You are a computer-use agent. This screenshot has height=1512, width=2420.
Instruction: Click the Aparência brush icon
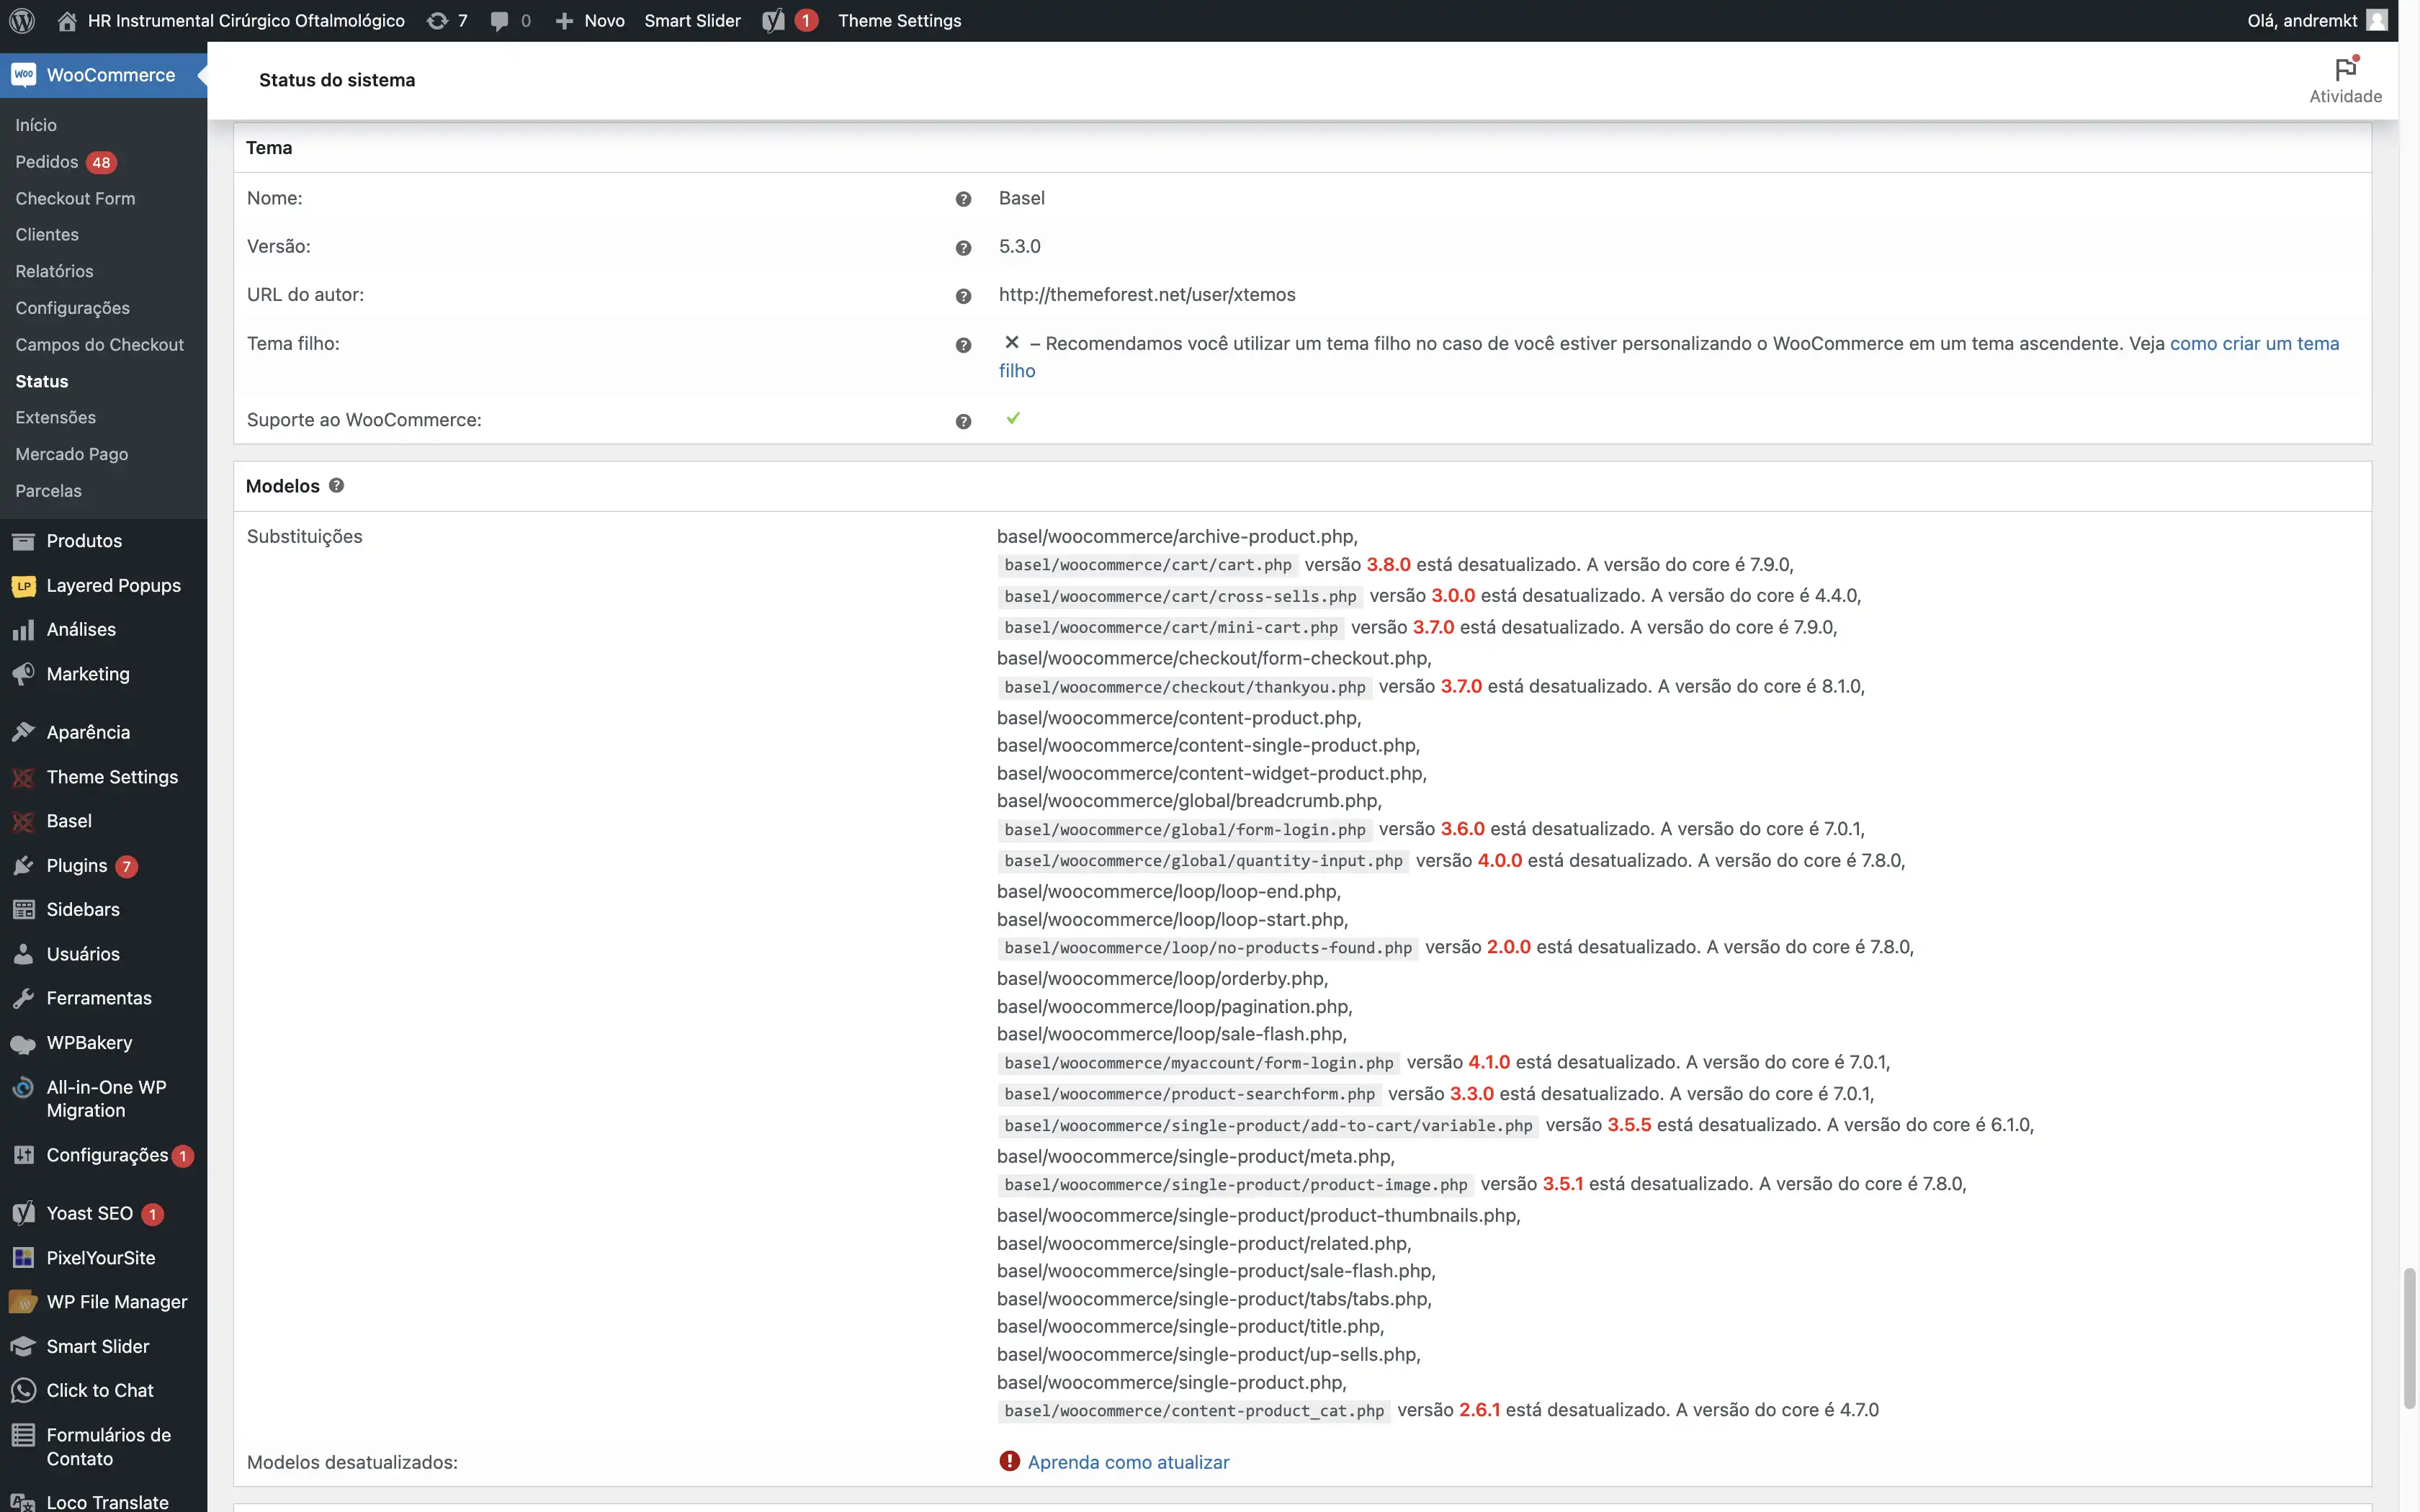[x=24, y=732]
